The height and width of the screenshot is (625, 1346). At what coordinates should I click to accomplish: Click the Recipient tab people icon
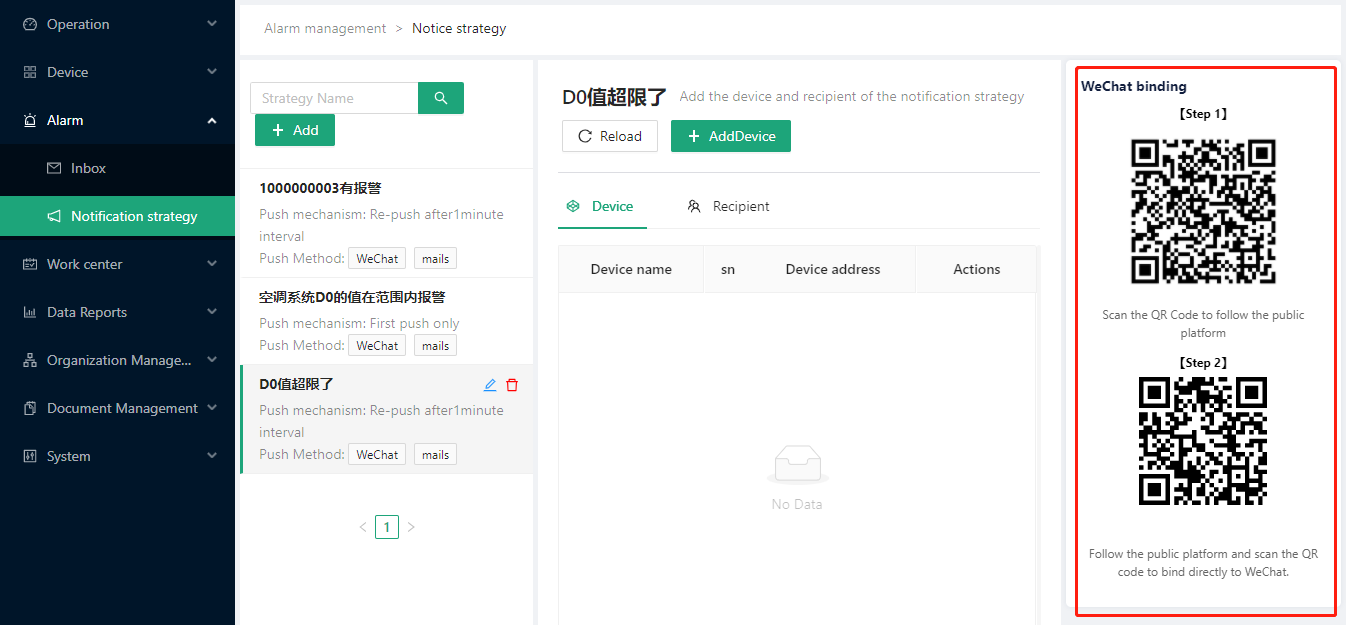(694, 206)
